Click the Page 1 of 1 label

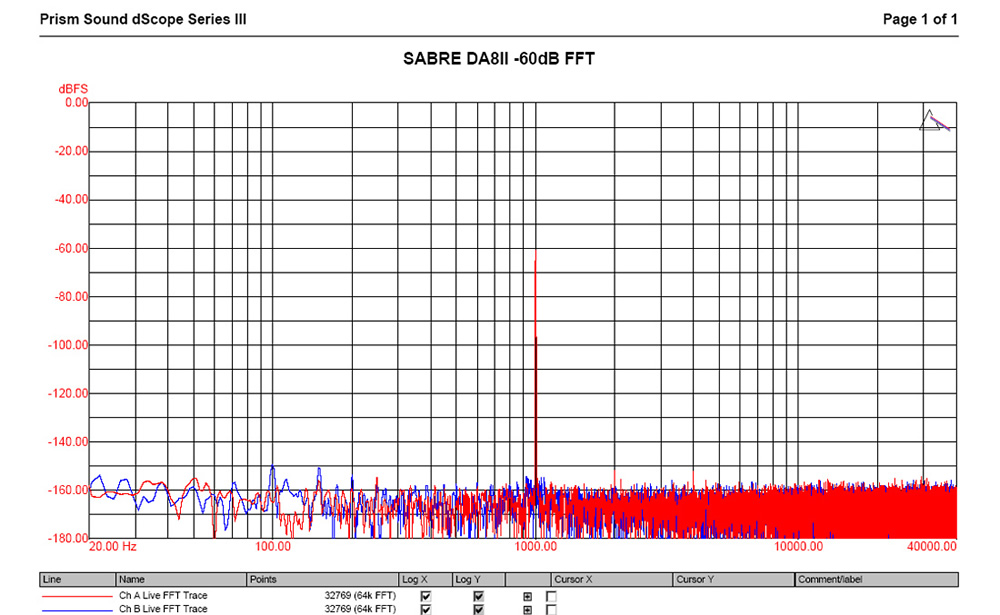coord(920,19)
